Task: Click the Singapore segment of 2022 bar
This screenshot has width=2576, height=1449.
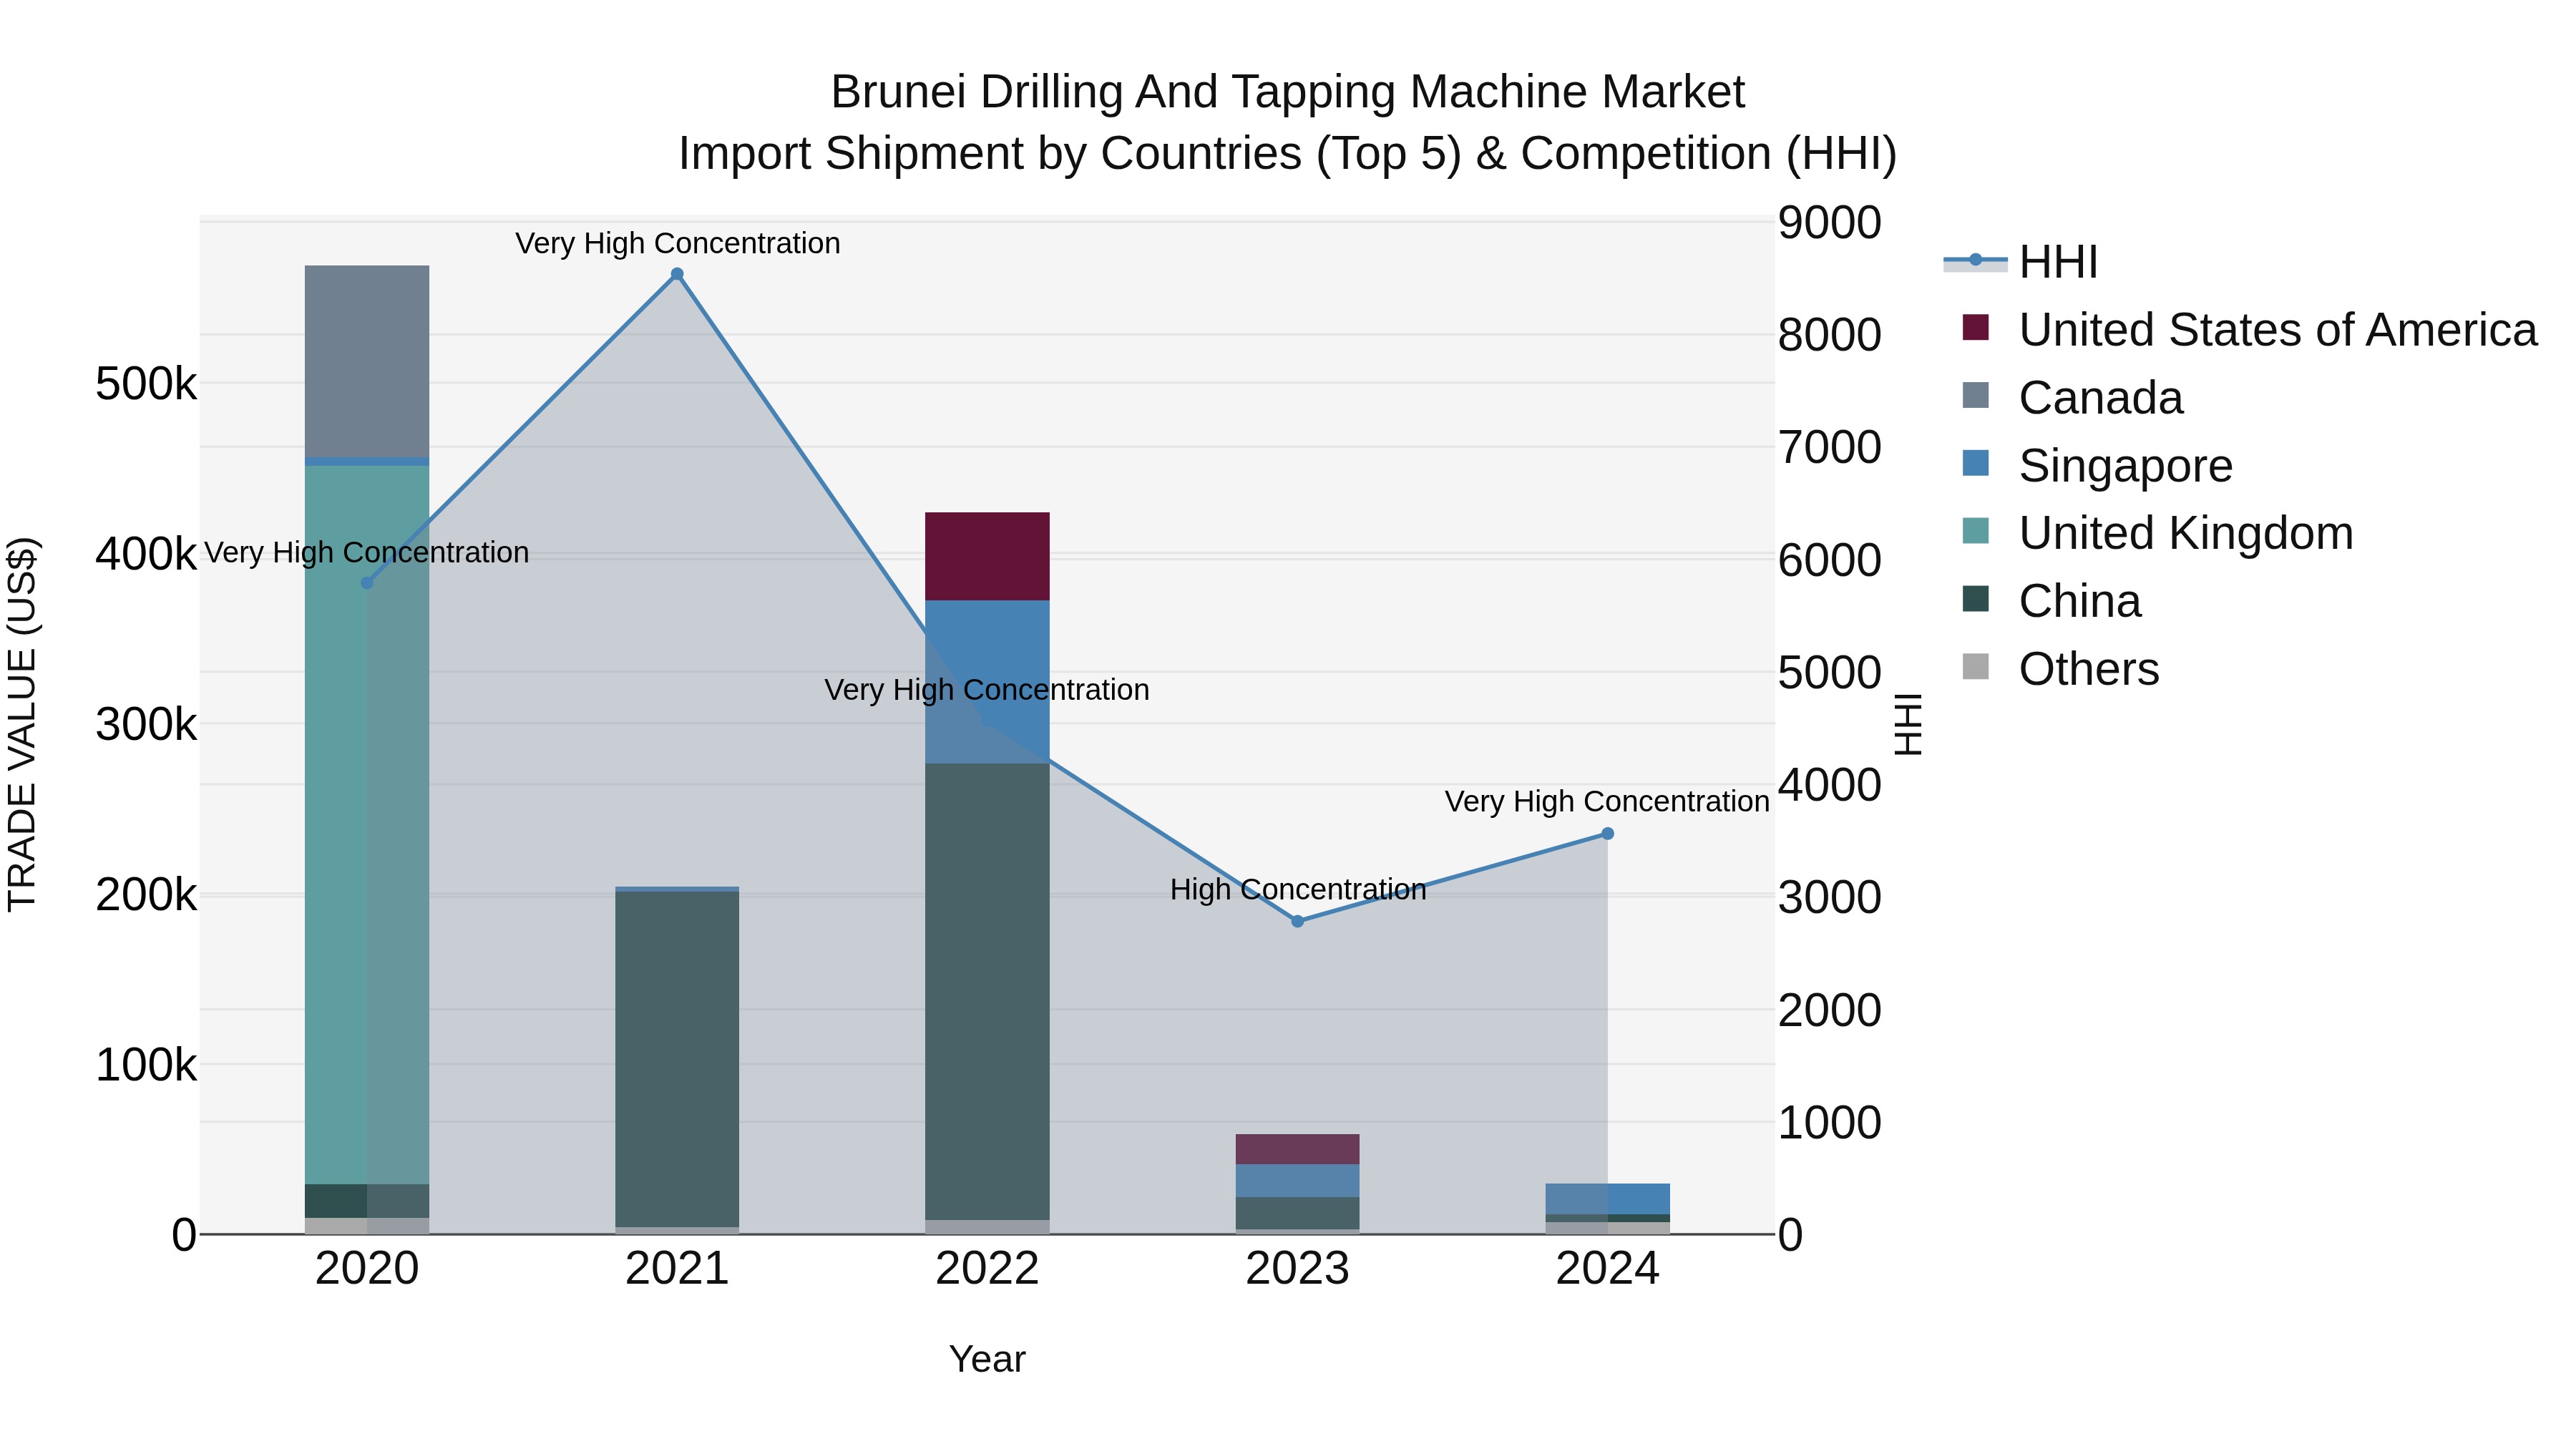Action: (x=987, y=682)
